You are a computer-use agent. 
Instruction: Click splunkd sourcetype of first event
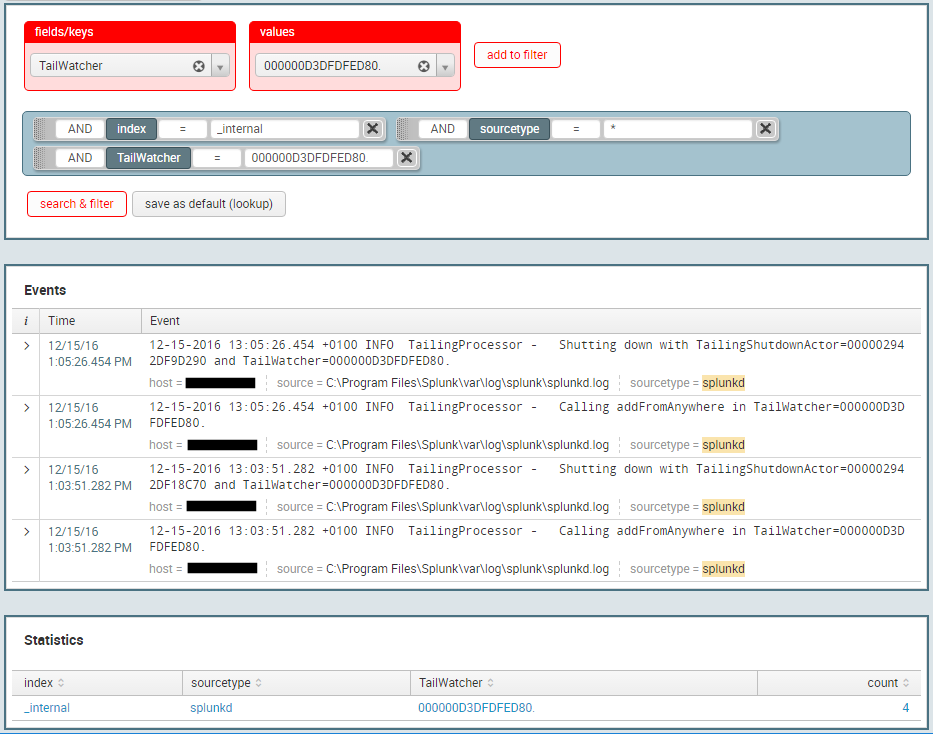[724, 383]
